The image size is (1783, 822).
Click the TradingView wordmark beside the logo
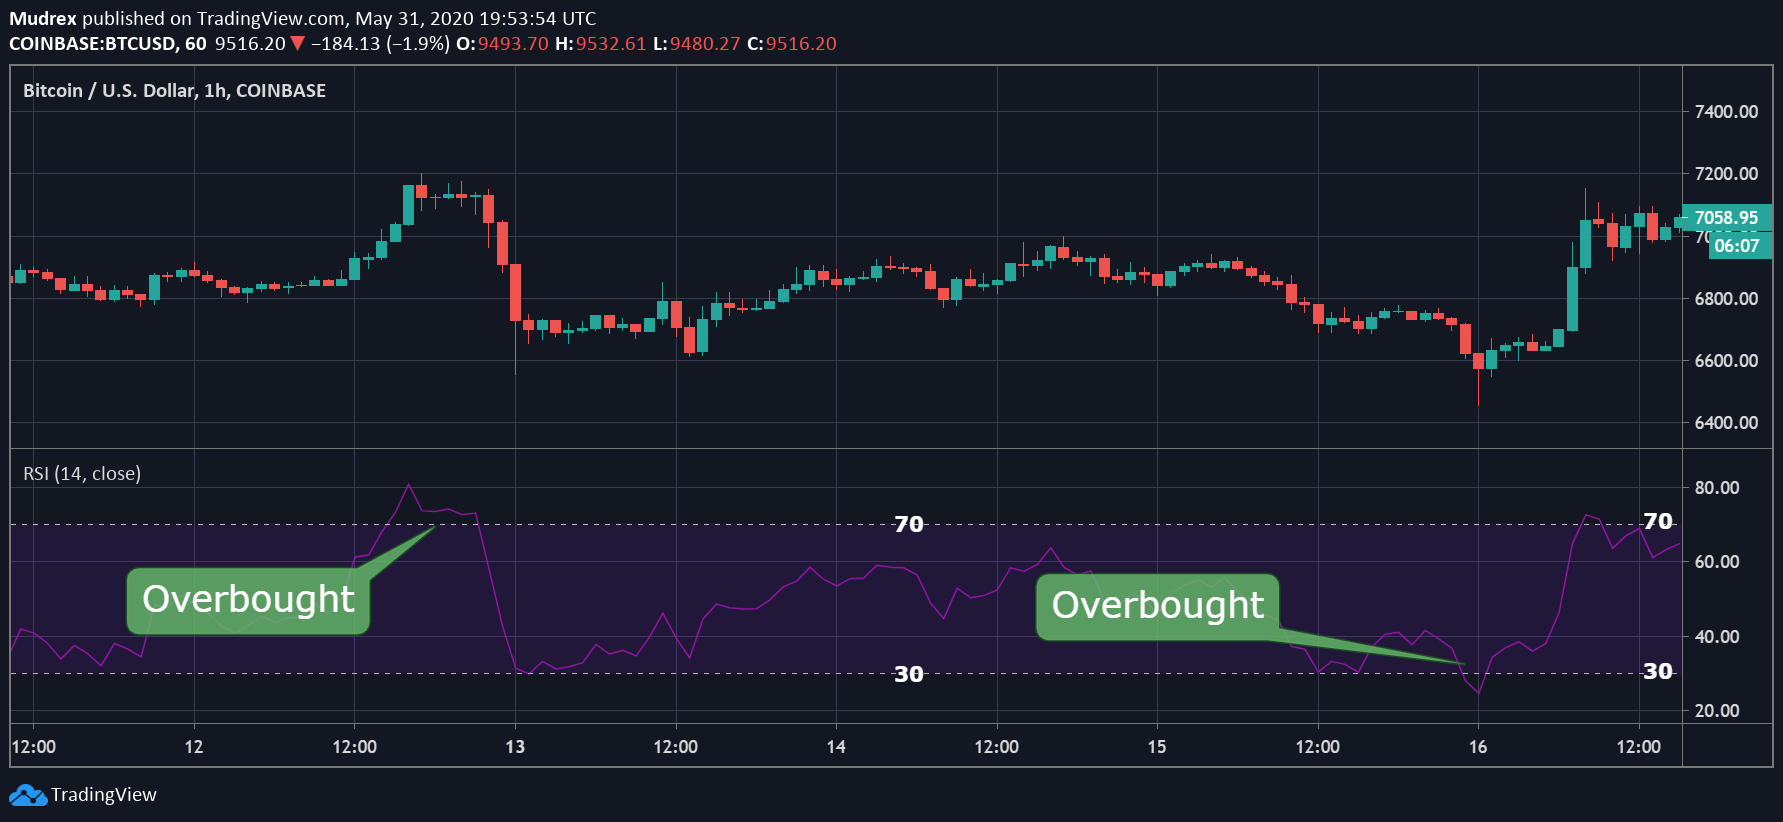point(104,795)
